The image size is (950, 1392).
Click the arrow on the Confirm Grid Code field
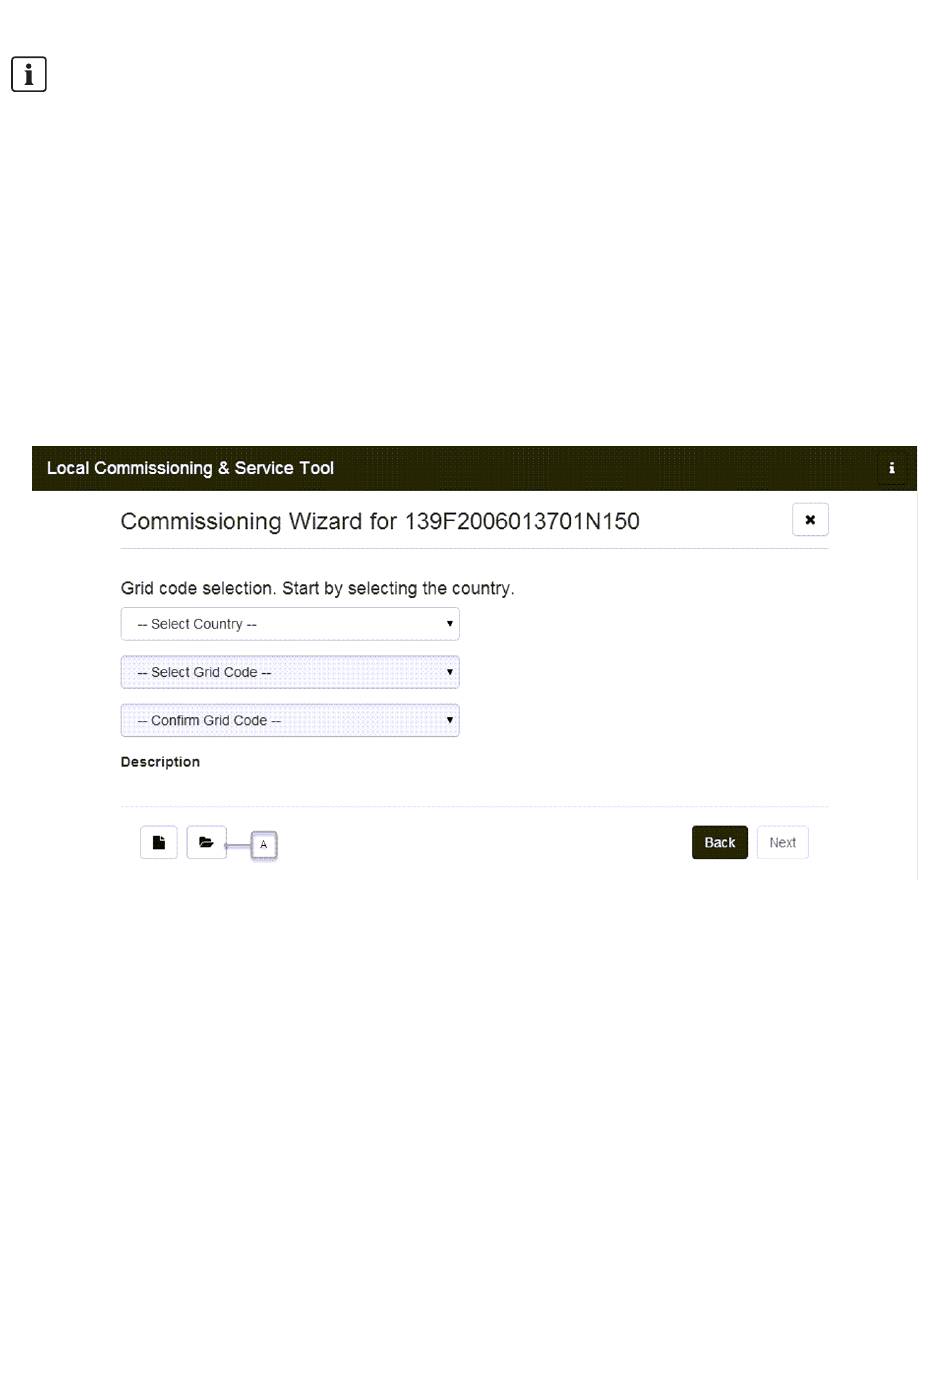tap(450, 720)
